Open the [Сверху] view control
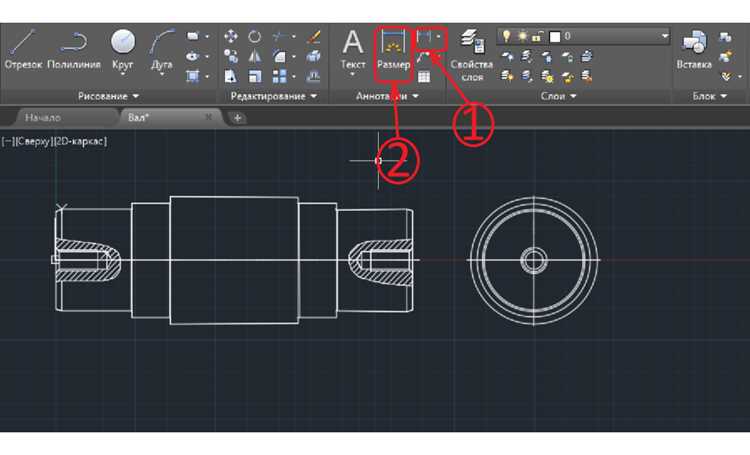 pos(33,141)
